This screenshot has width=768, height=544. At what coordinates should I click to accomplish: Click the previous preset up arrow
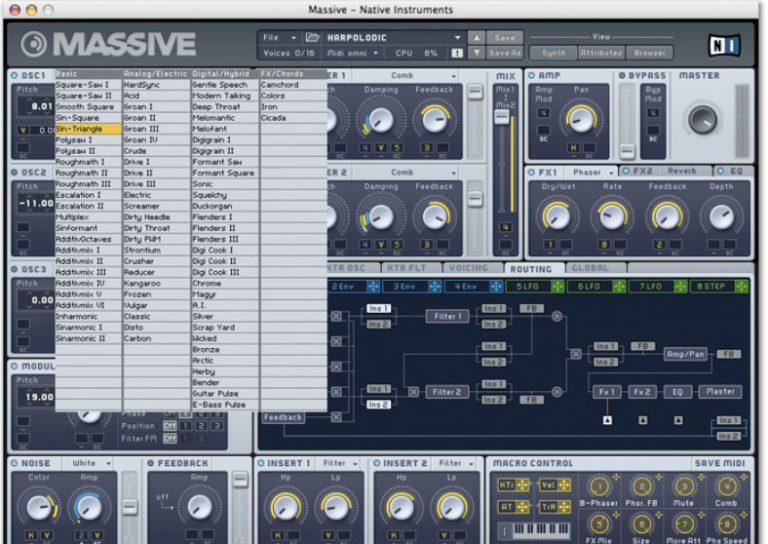(x=476, y=38)
